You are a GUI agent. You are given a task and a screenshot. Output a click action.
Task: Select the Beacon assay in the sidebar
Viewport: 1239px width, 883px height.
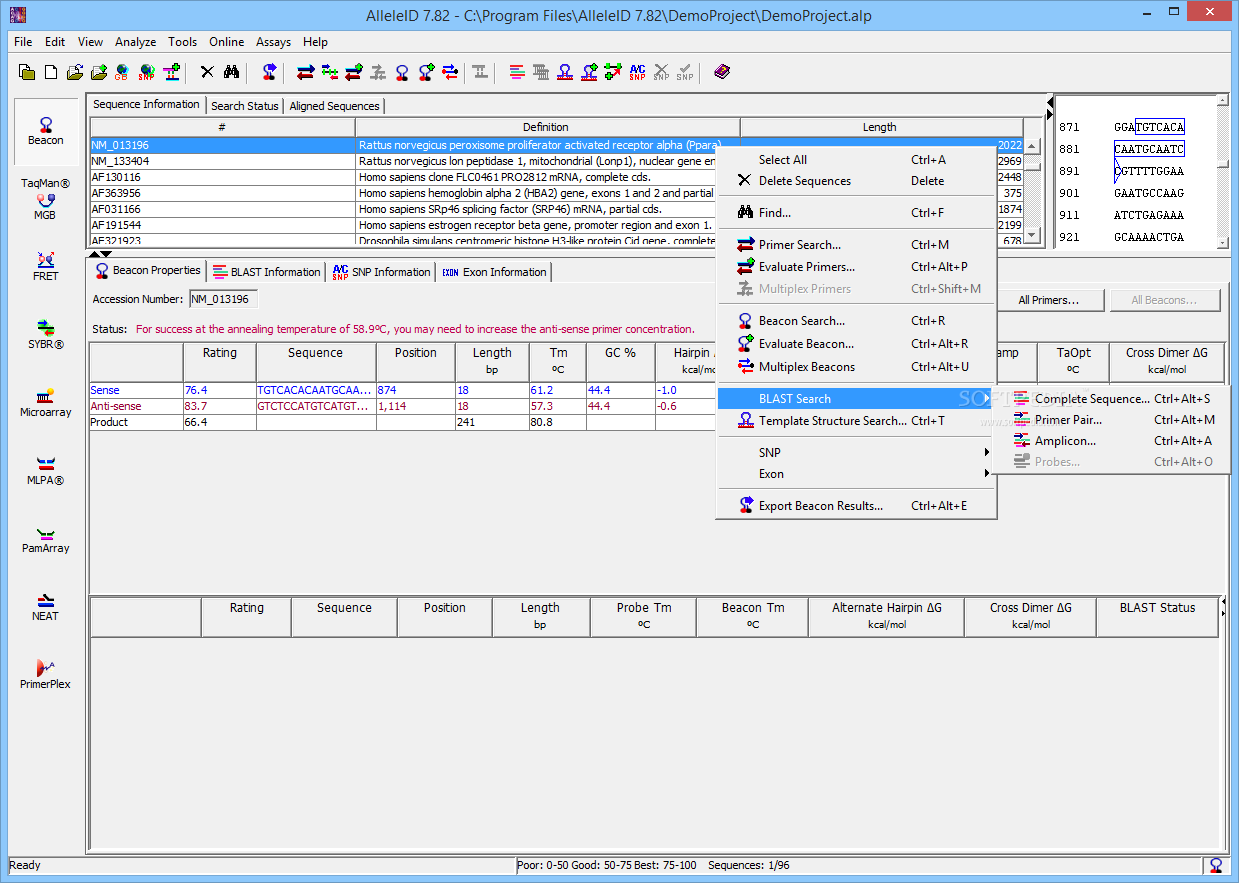[x=46, y=131]
